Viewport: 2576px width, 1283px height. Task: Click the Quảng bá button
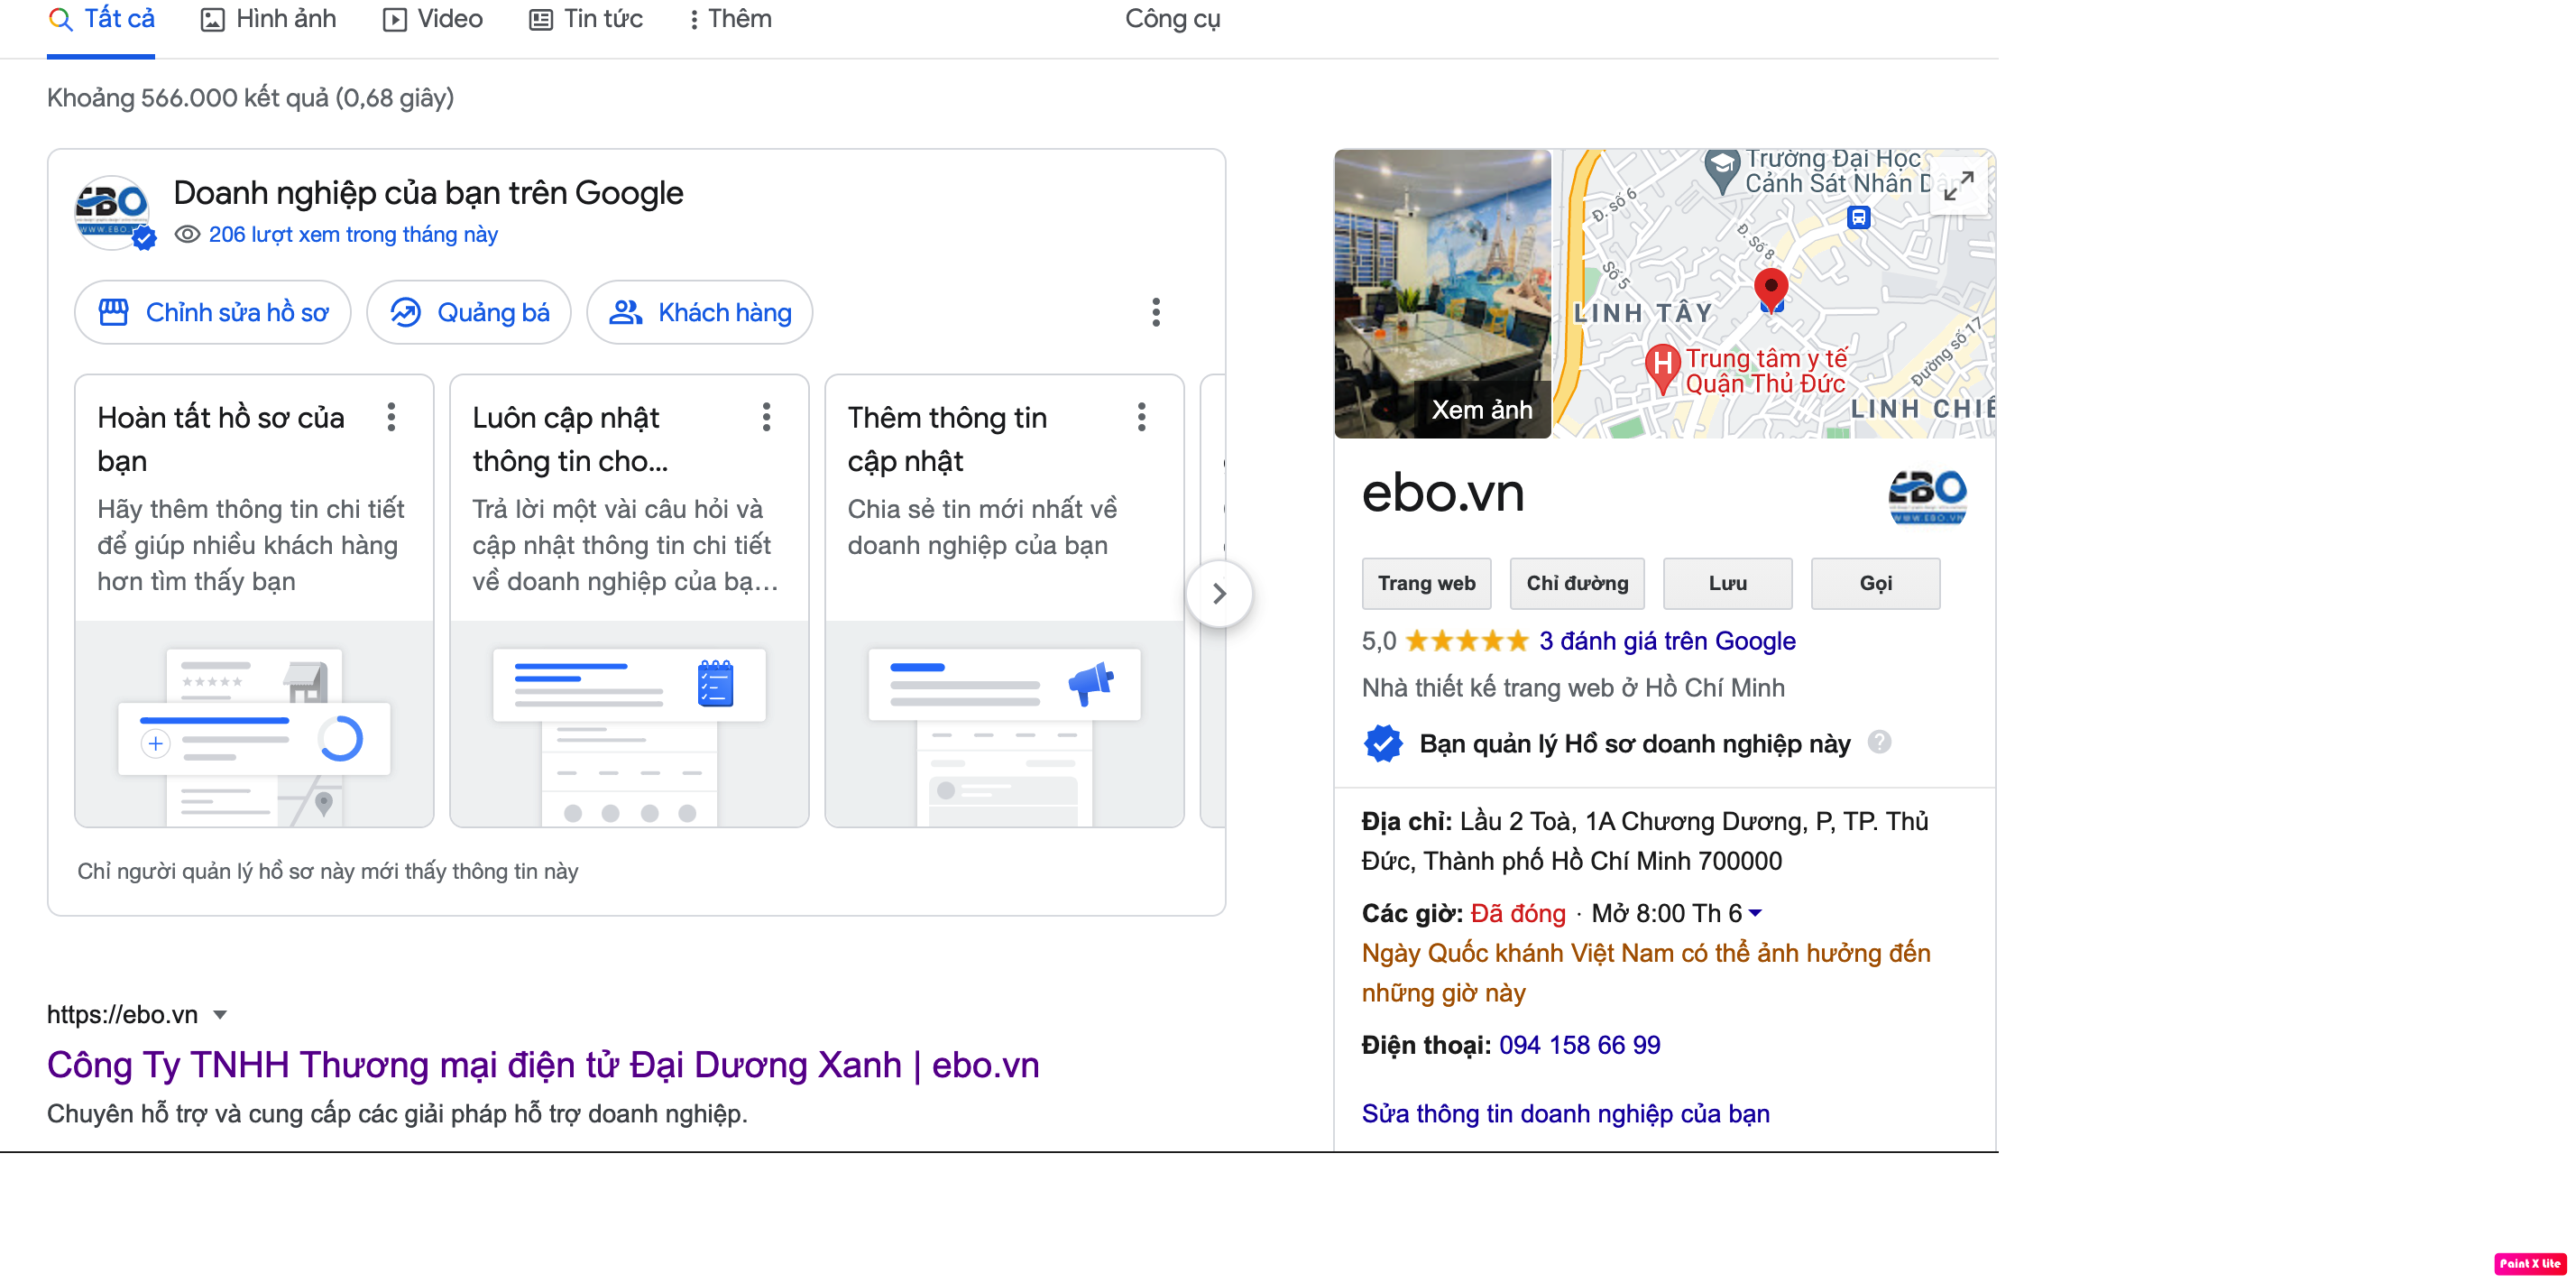[x=469, y=313]
